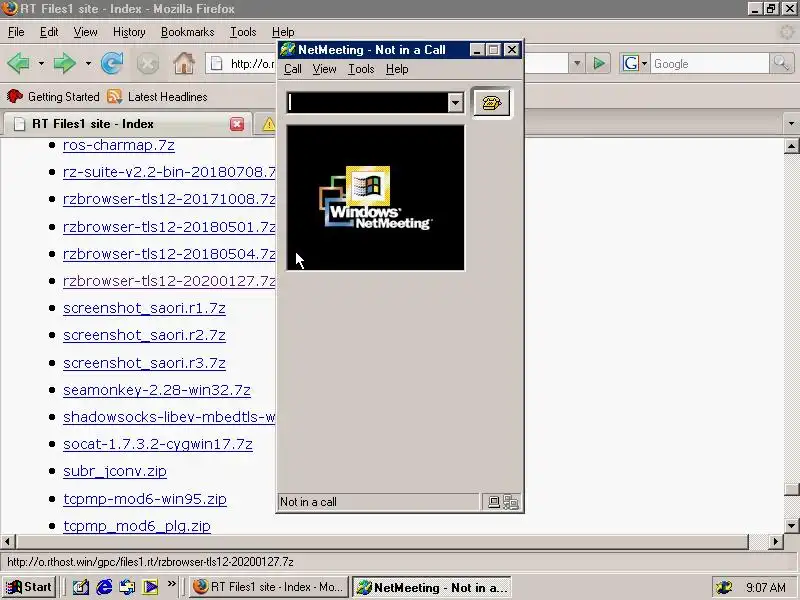Viewport: 800px width, 600px height.
Task: Open the NetMeeting Tools menu
Action: (361, 69)
